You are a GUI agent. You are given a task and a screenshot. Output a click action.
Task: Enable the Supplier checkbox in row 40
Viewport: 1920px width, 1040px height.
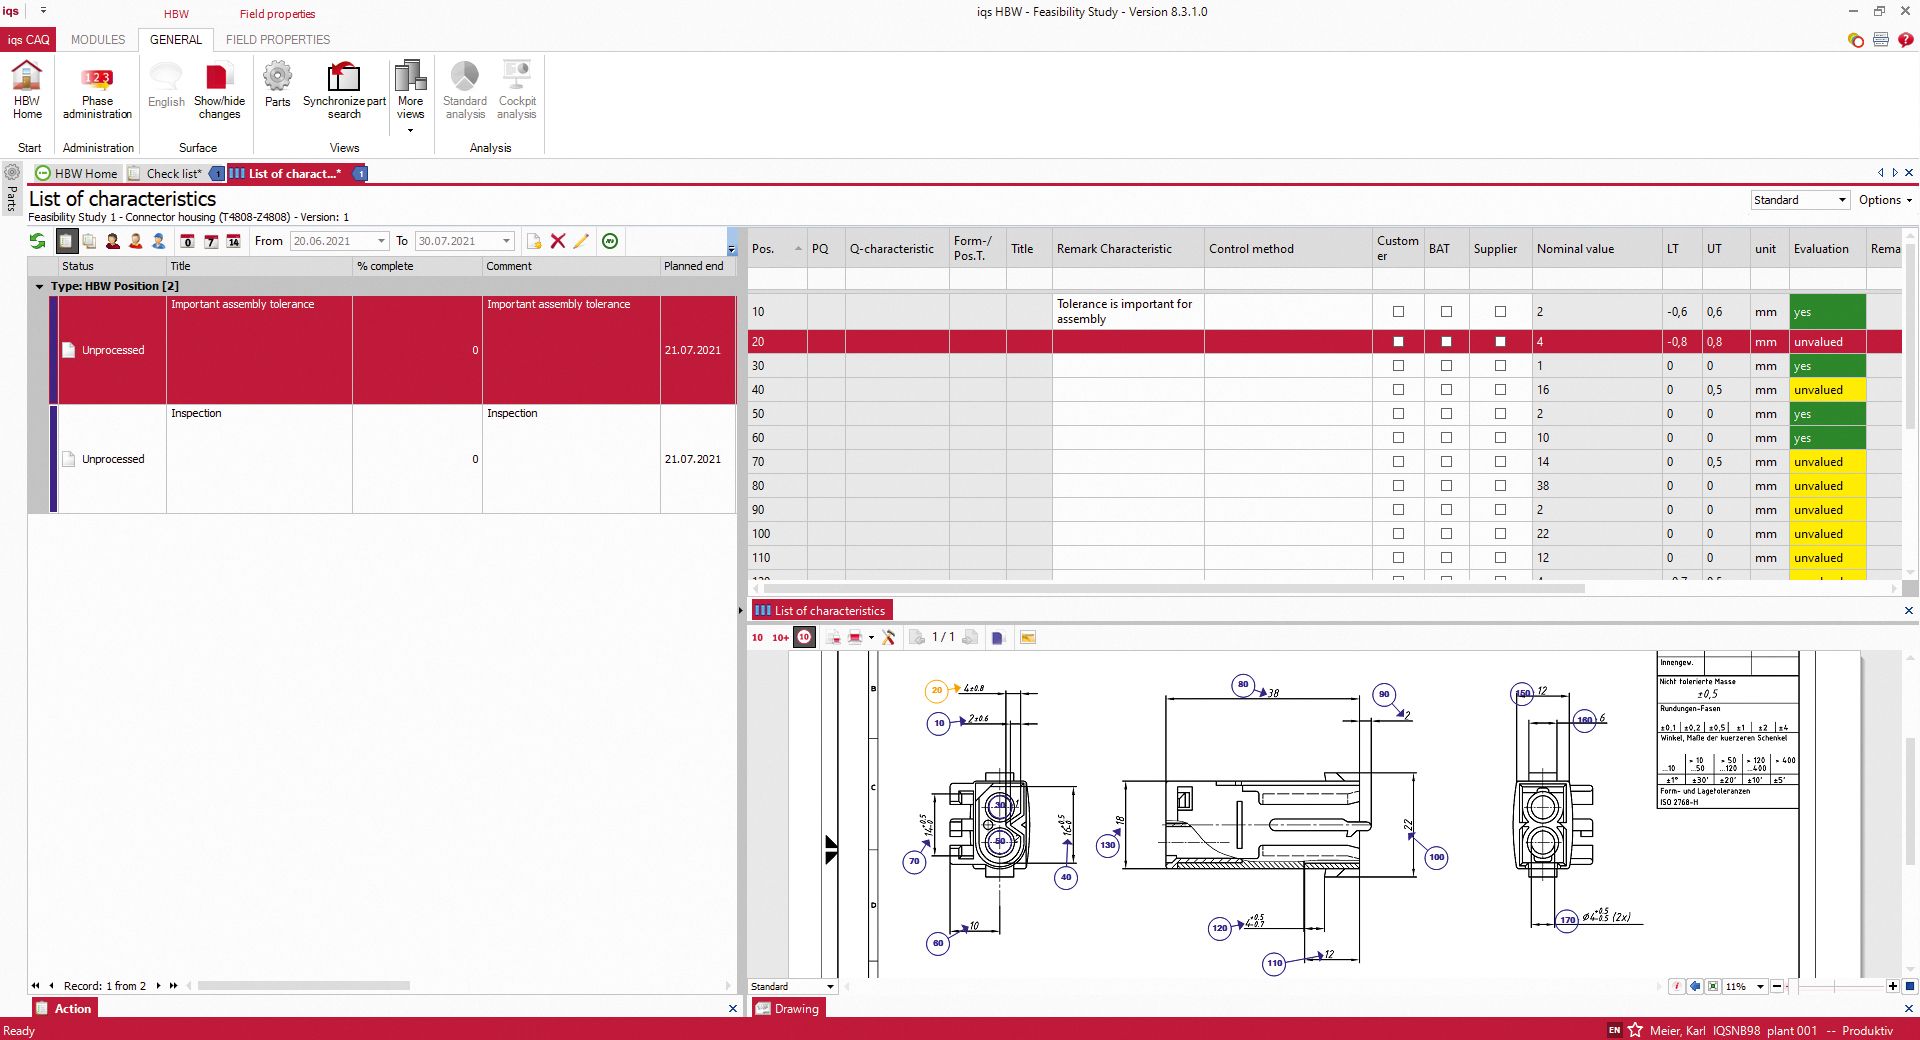pyautogui.click(x=1499, y=389)
